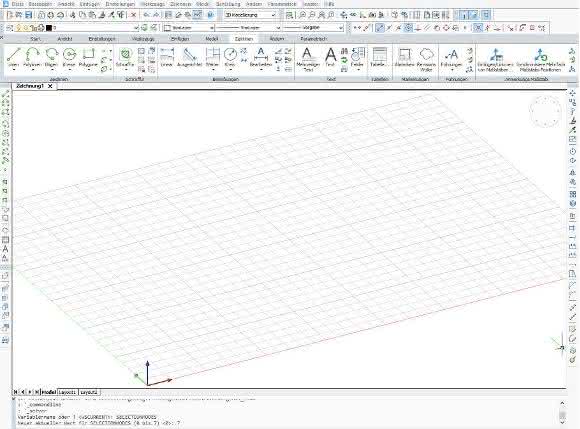This screenshot has height=429, width=580.
Task: Toggle the layer freeze sun icon
Action: coord(26,28)
